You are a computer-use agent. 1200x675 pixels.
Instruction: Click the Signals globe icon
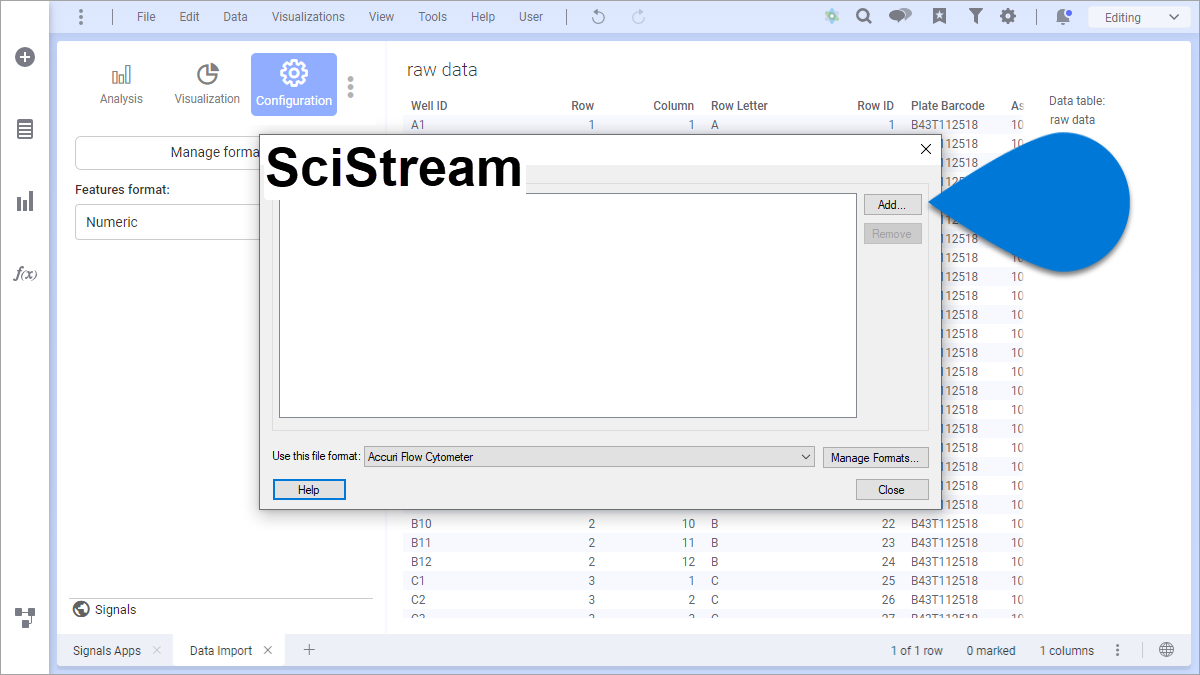(81, 609)
